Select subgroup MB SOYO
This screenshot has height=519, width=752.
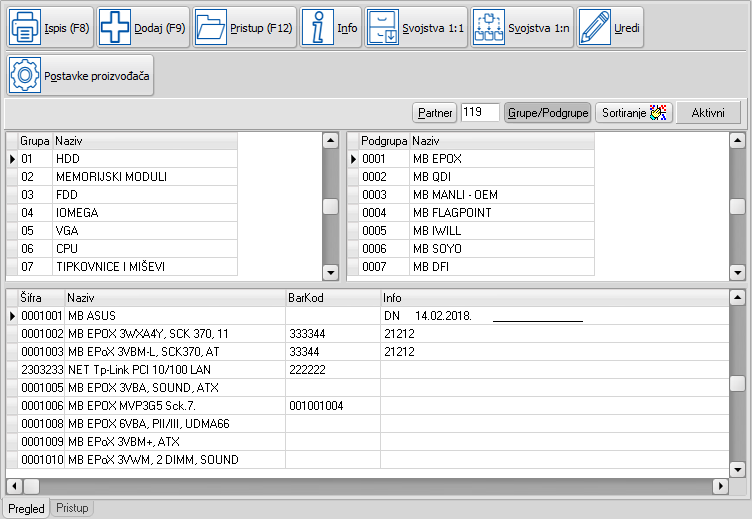[471, 248]
